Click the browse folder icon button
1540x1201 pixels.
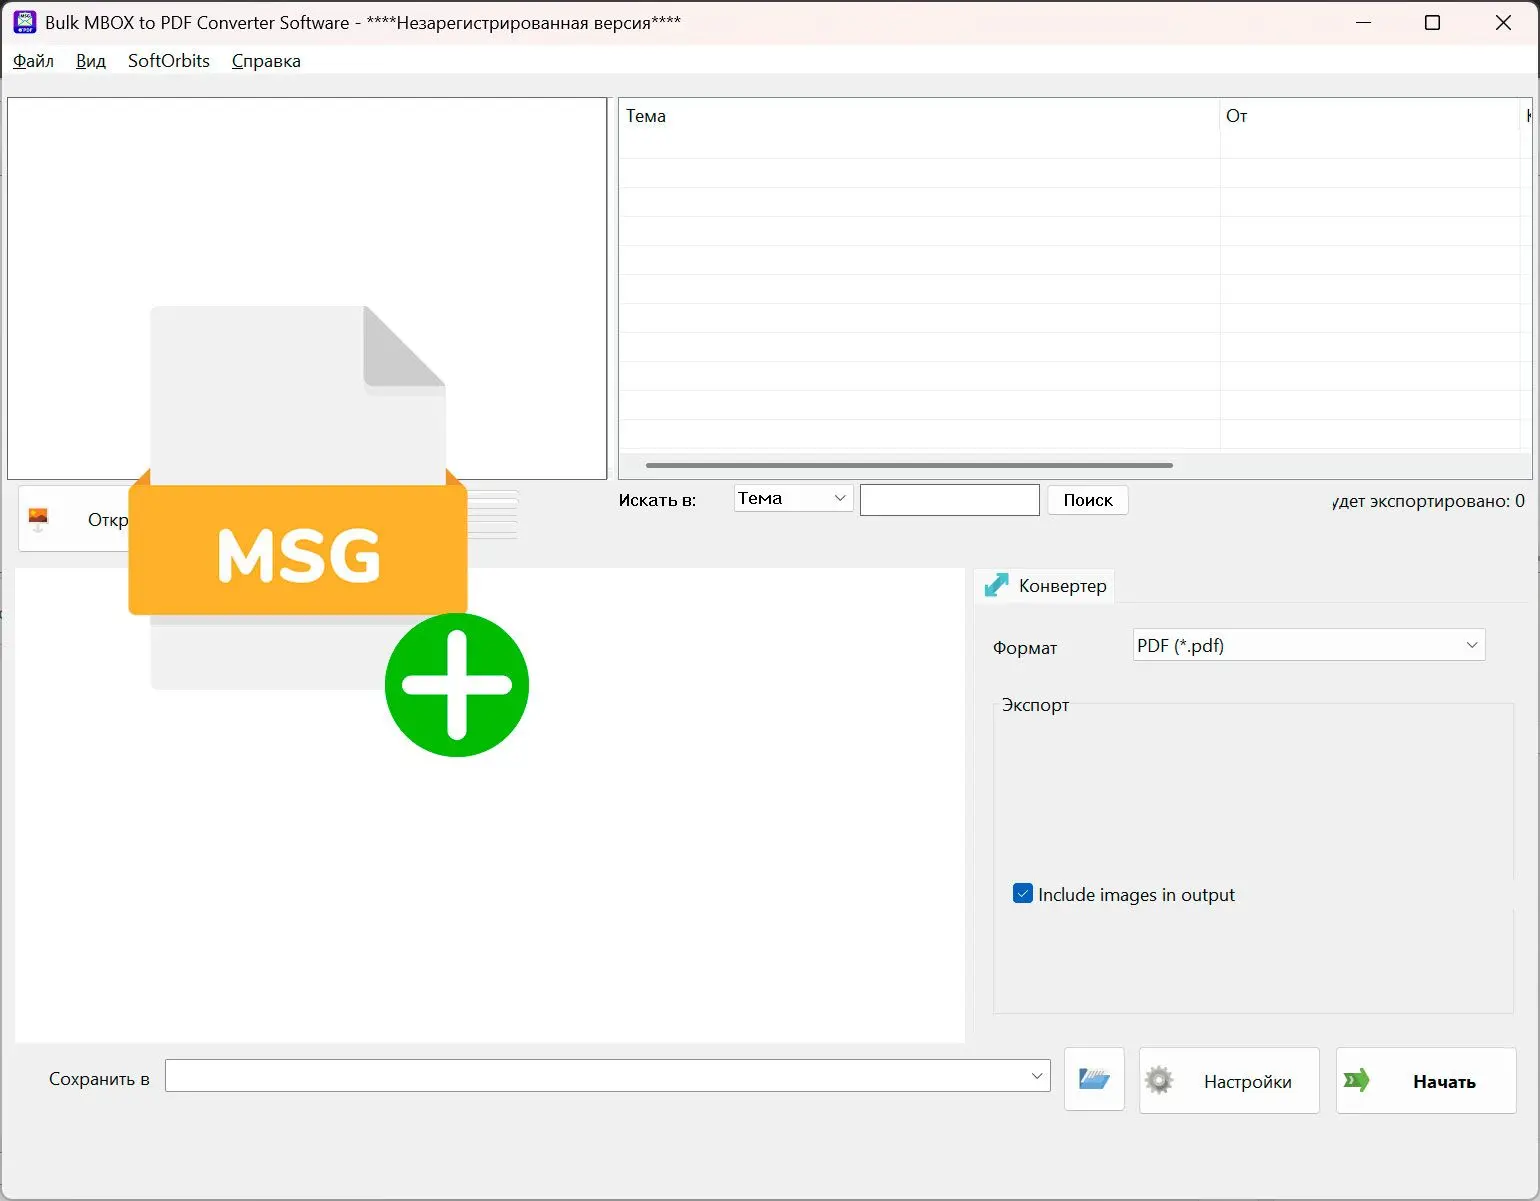coord(1094,1079)
